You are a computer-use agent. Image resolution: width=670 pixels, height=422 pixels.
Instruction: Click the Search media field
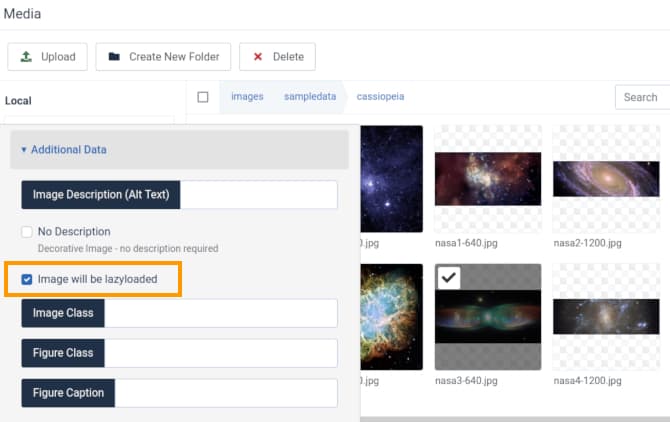641,97
